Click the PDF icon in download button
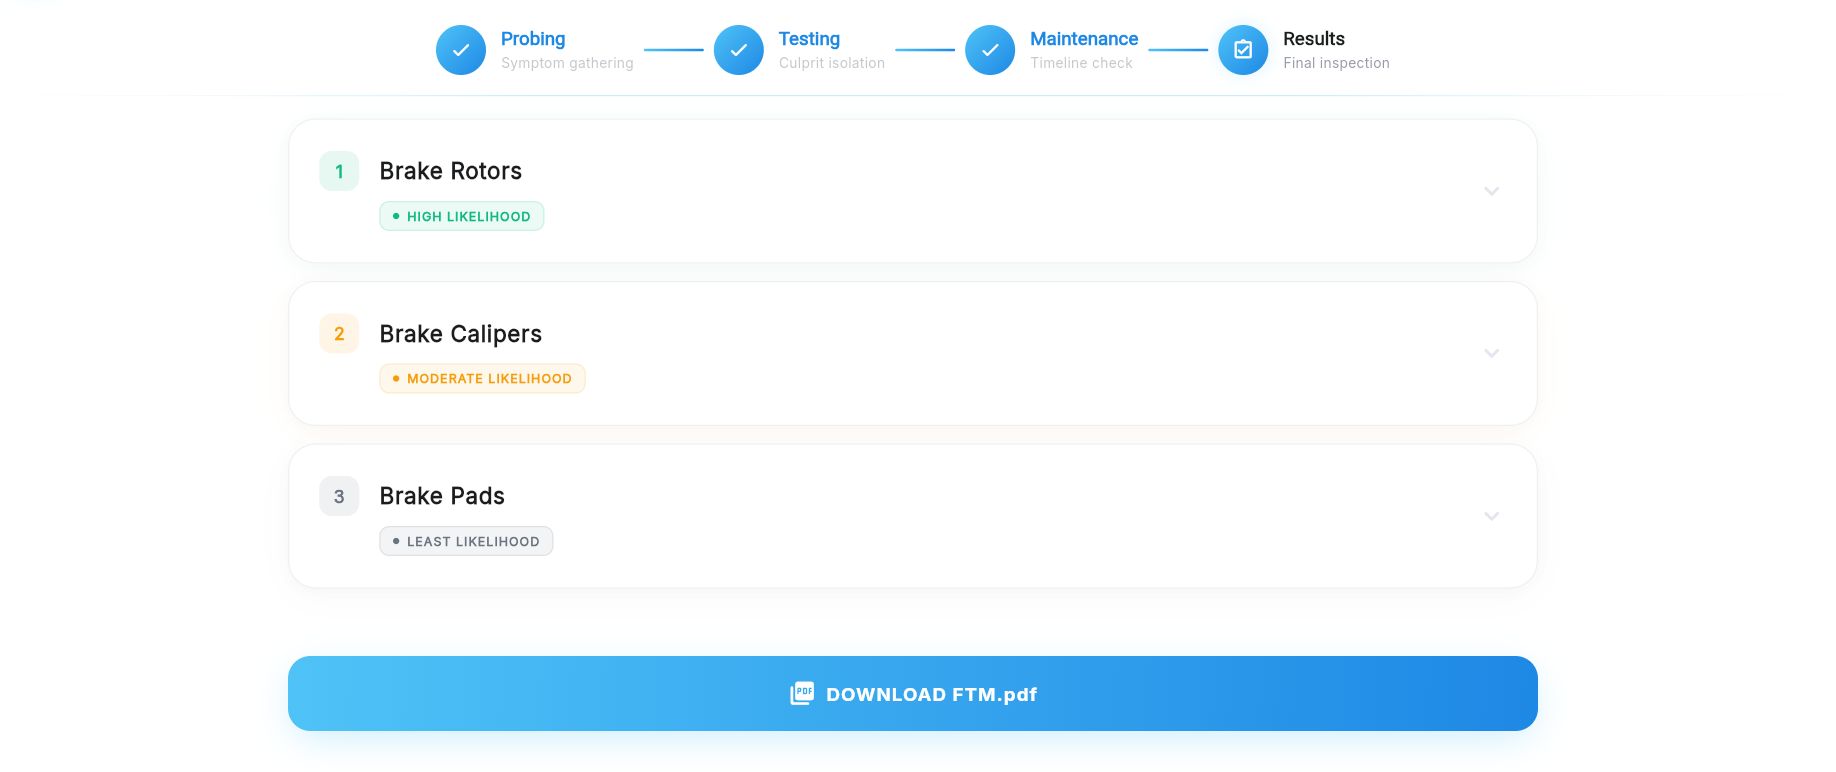 [x=802, y=693]
